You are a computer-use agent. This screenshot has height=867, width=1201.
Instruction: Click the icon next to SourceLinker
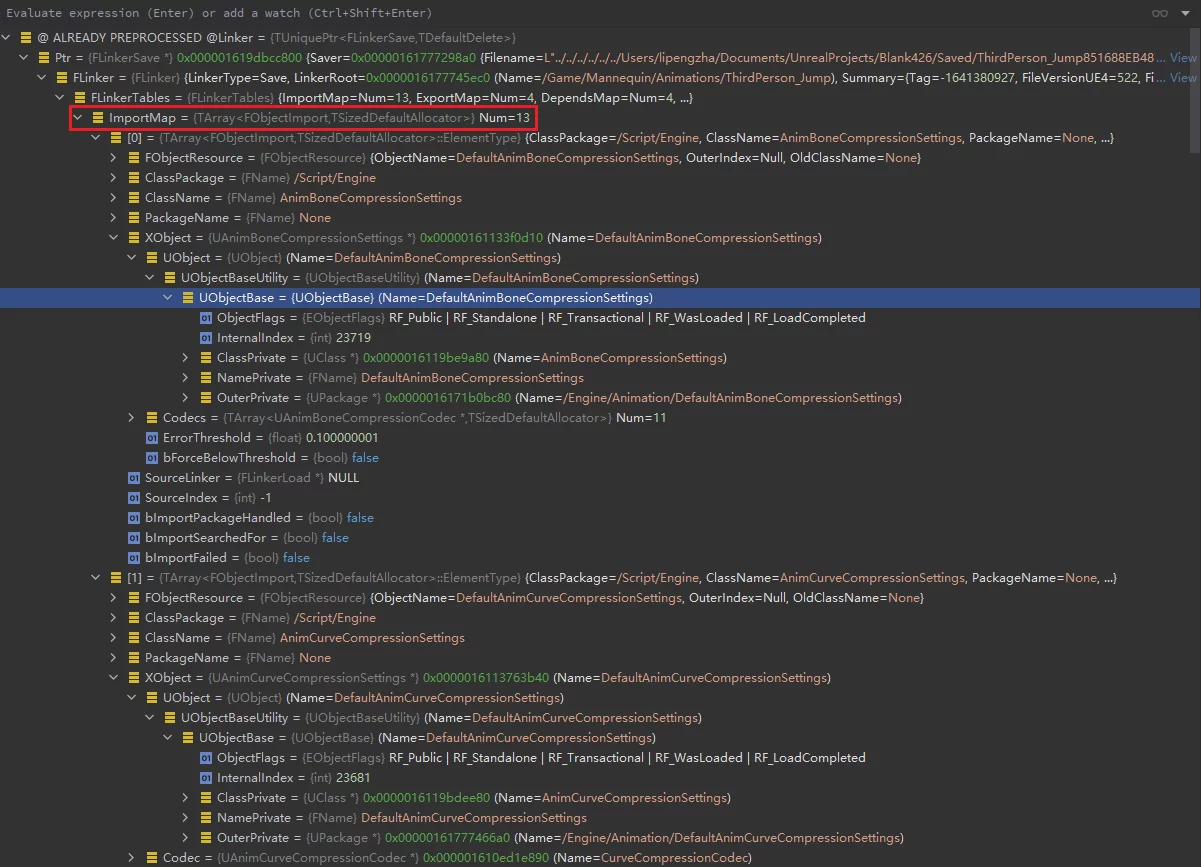click(134, 478)
